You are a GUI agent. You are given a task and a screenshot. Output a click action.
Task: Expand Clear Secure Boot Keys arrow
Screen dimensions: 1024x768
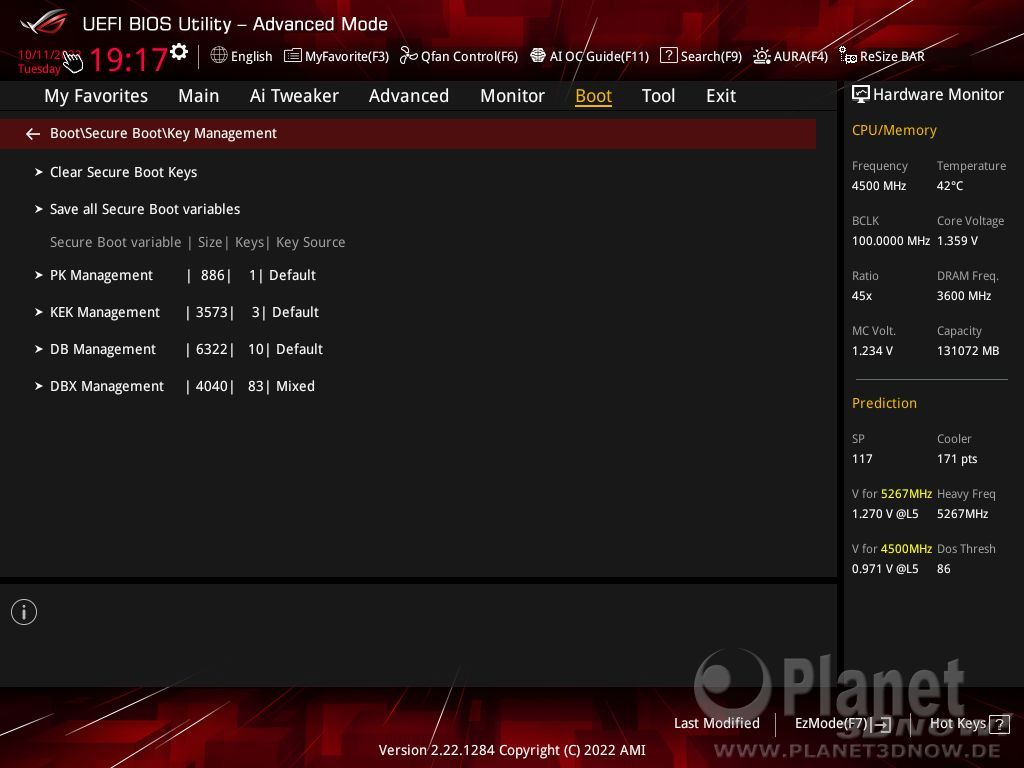pyautogui.click(x=39, y=172)
